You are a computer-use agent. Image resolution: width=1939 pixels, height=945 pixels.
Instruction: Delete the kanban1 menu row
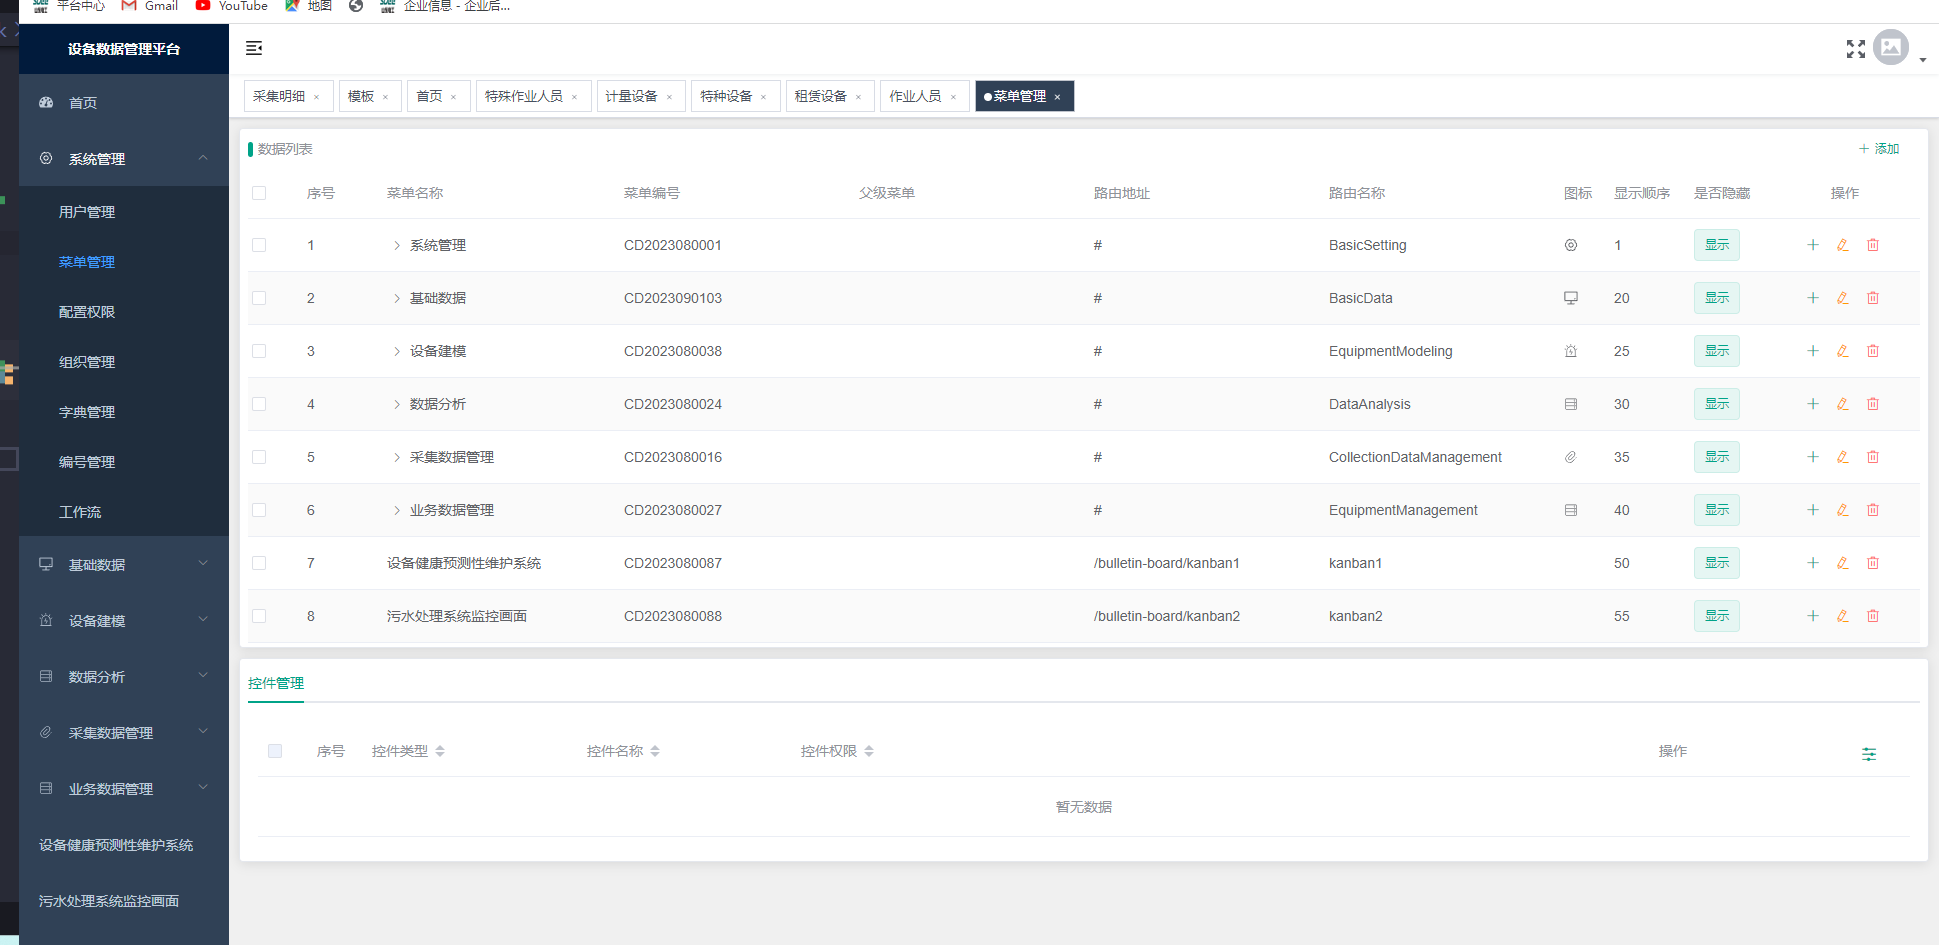pyautogui.click(x=1873, y=563)
